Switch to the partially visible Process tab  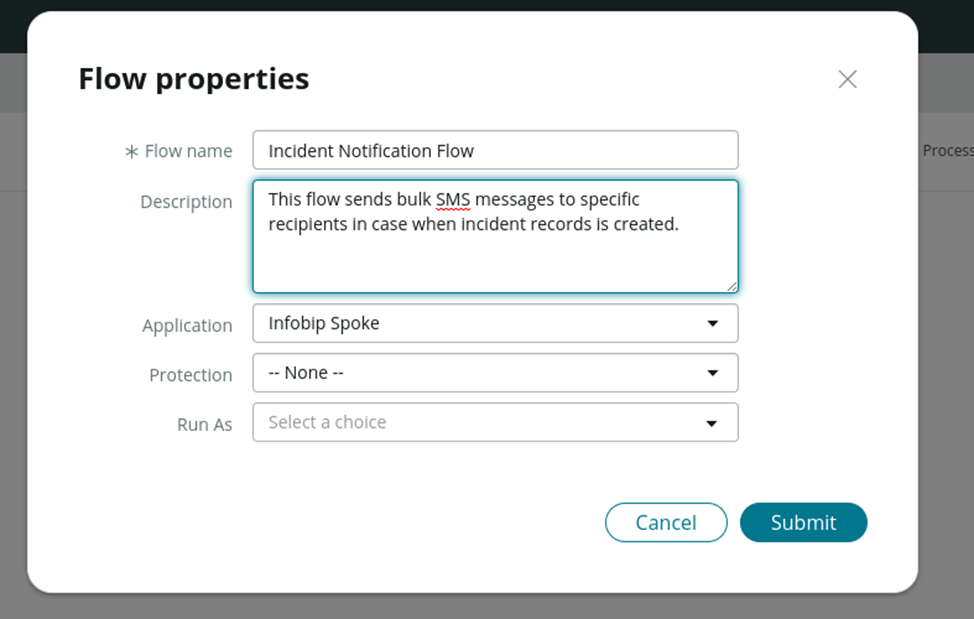pos(947,150)
